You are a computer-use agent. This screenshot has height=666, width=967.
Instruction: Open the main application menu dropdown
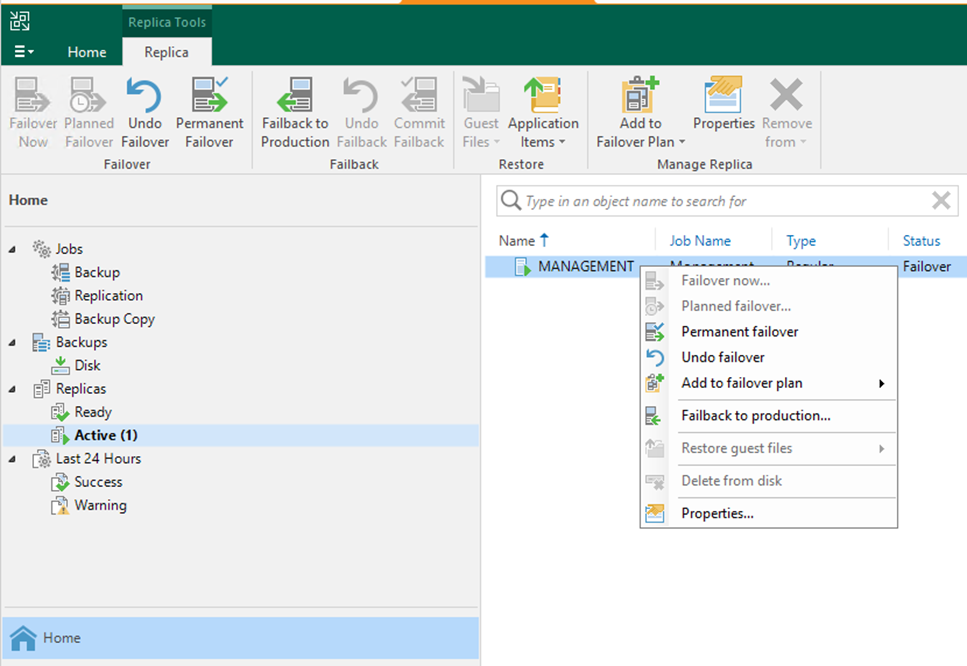pyautogui.click(x=24, y=52)
